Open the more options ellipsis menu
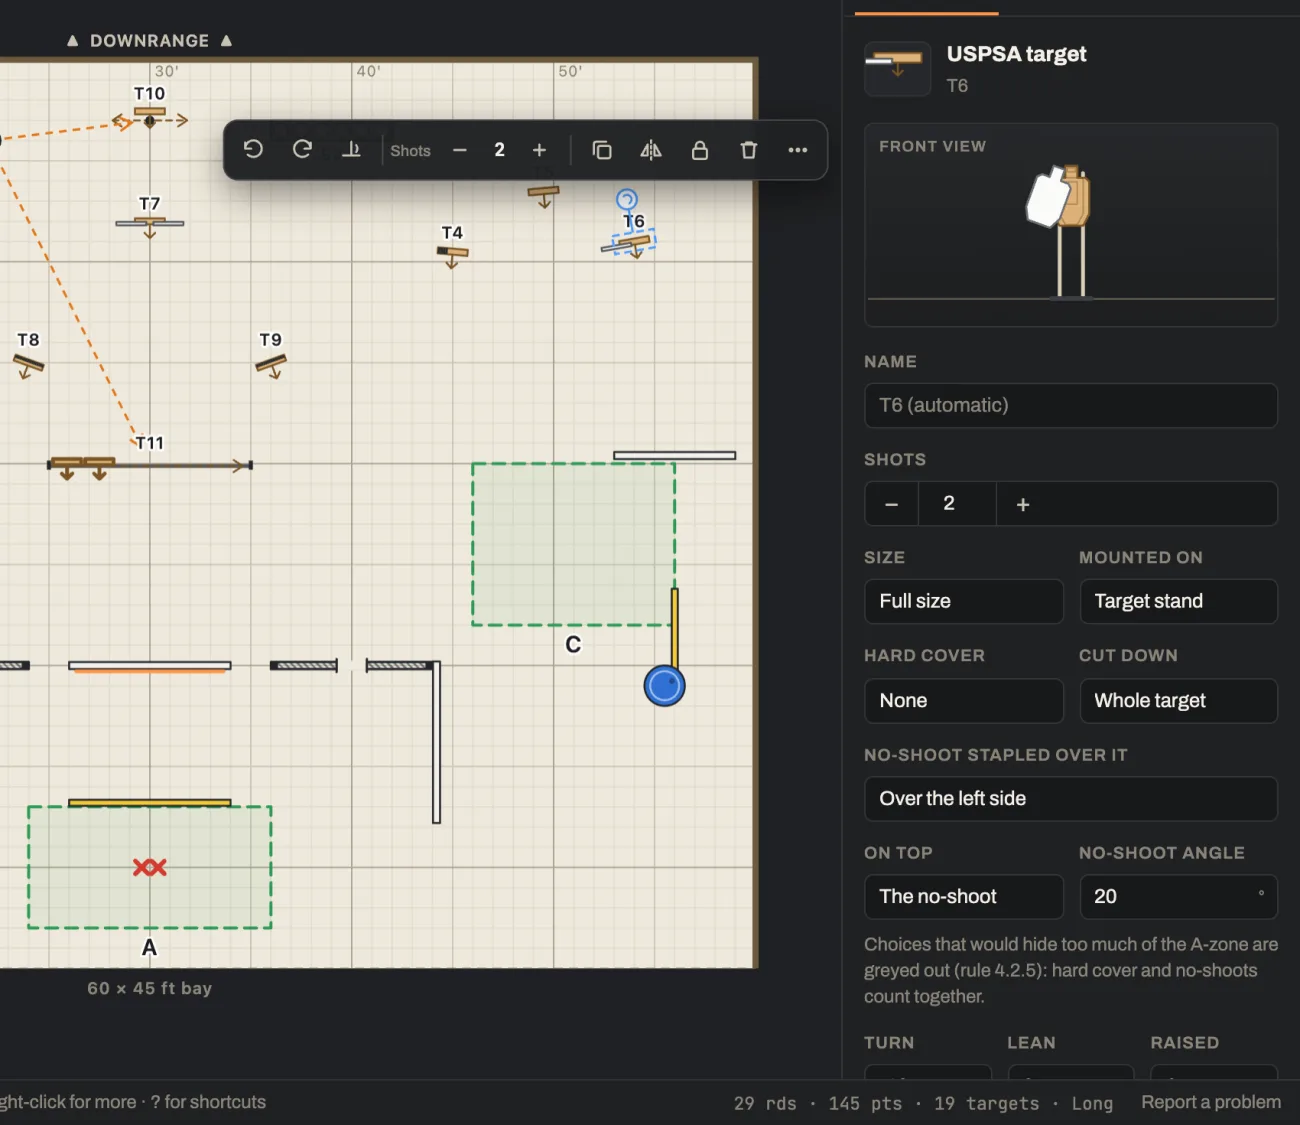The width and height of the screenshot is (1300, 1125). [x=797, y=150]
